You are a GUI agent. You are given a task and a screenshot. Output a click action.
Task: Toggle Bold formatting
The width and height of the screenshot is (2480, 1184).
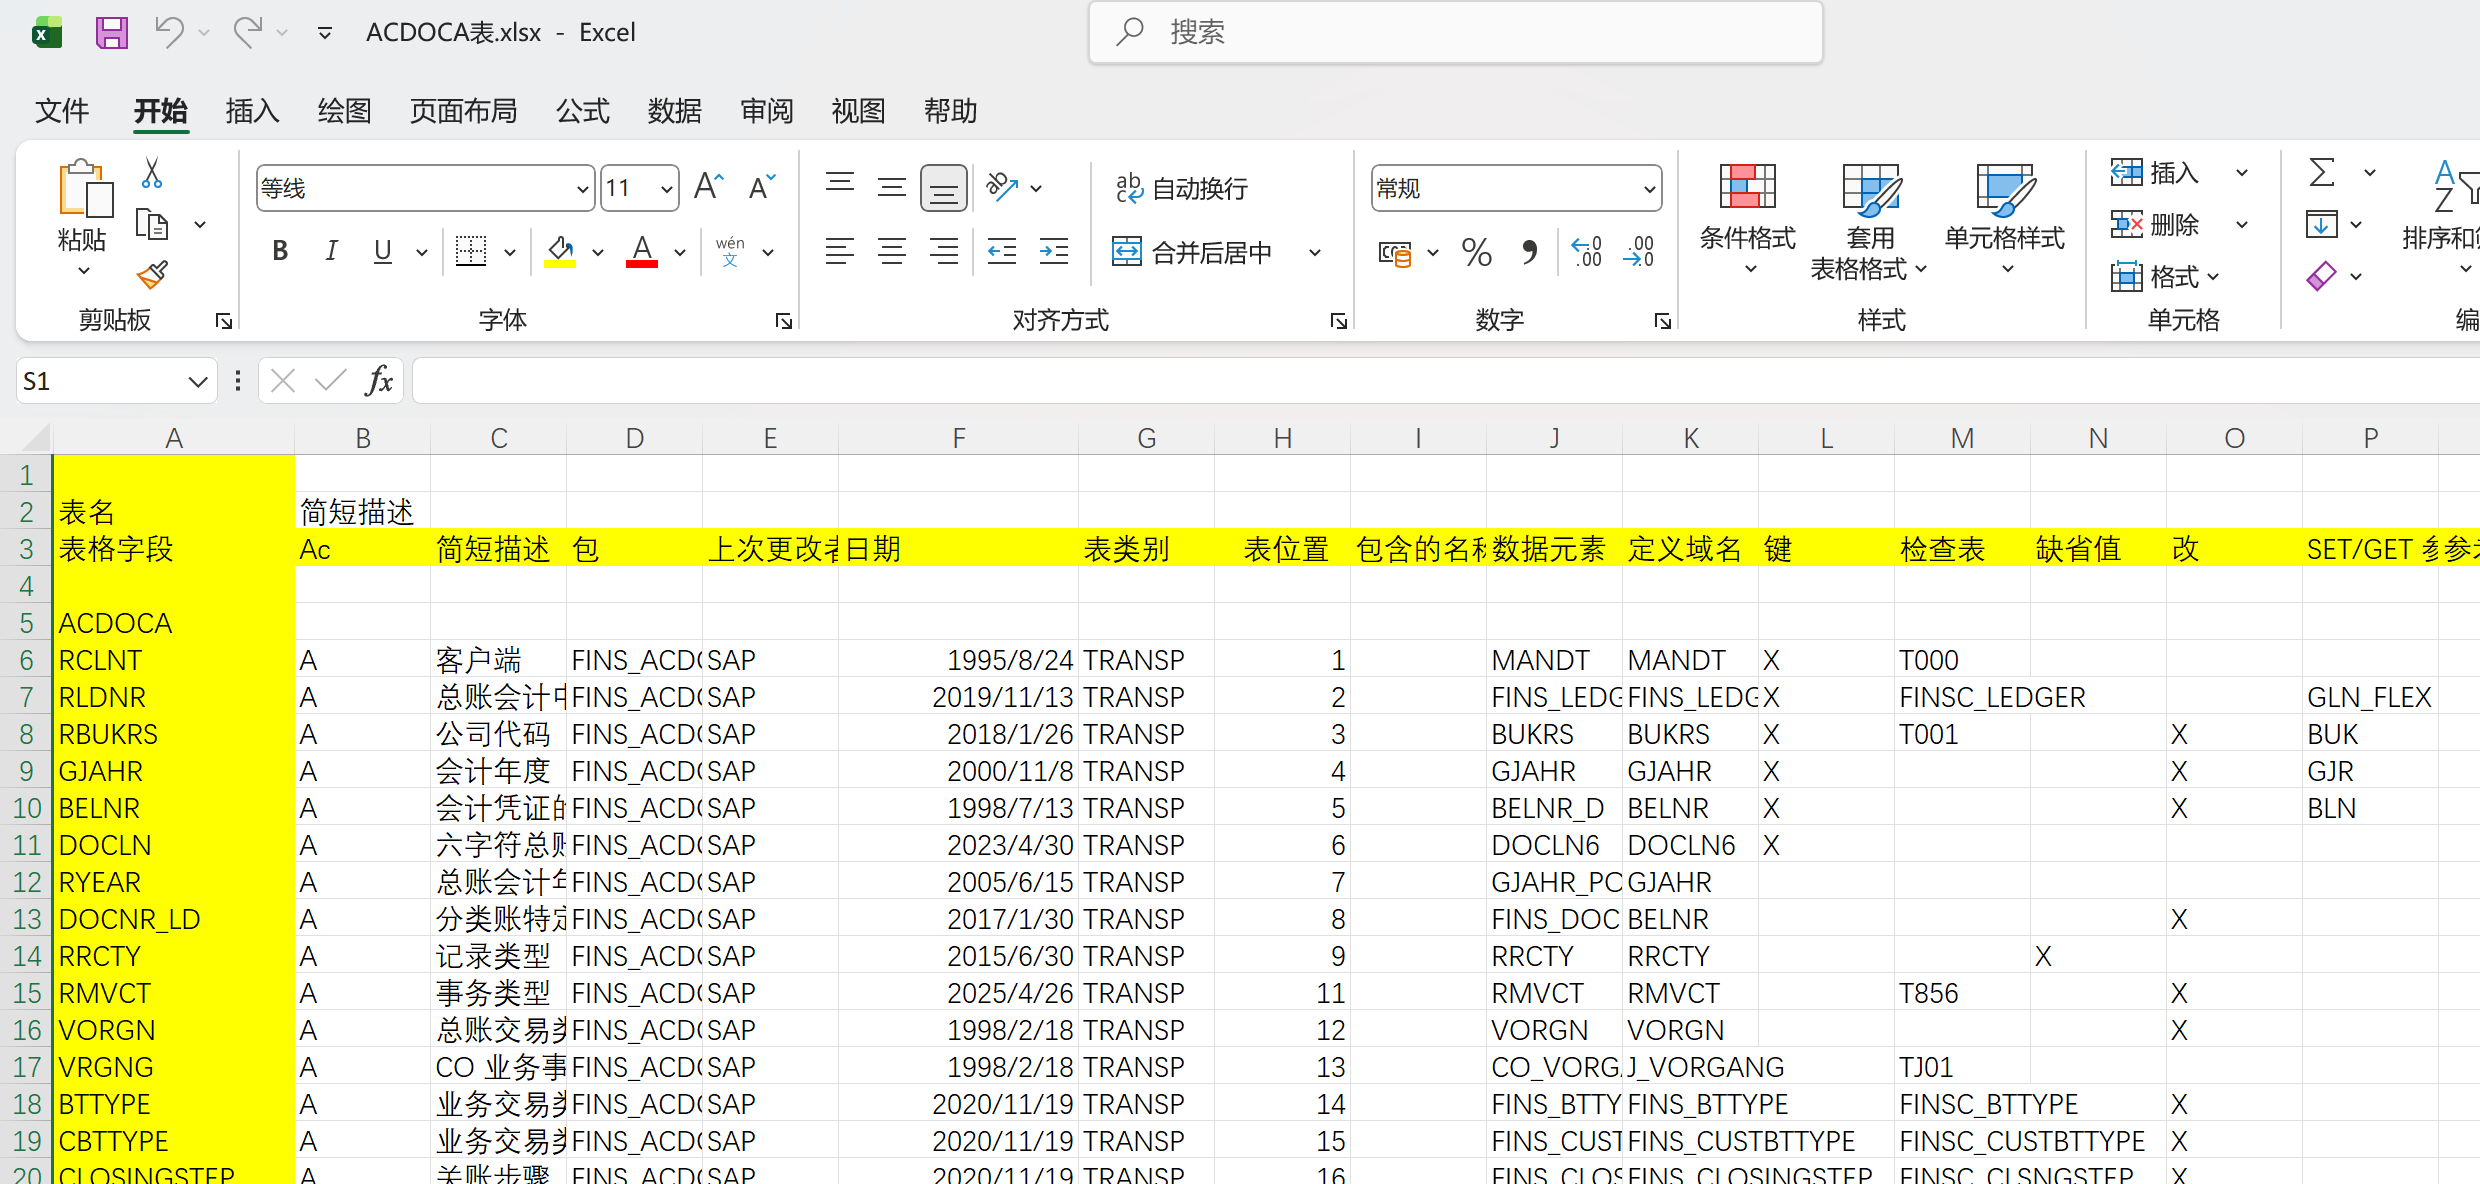tap(280, 251)
